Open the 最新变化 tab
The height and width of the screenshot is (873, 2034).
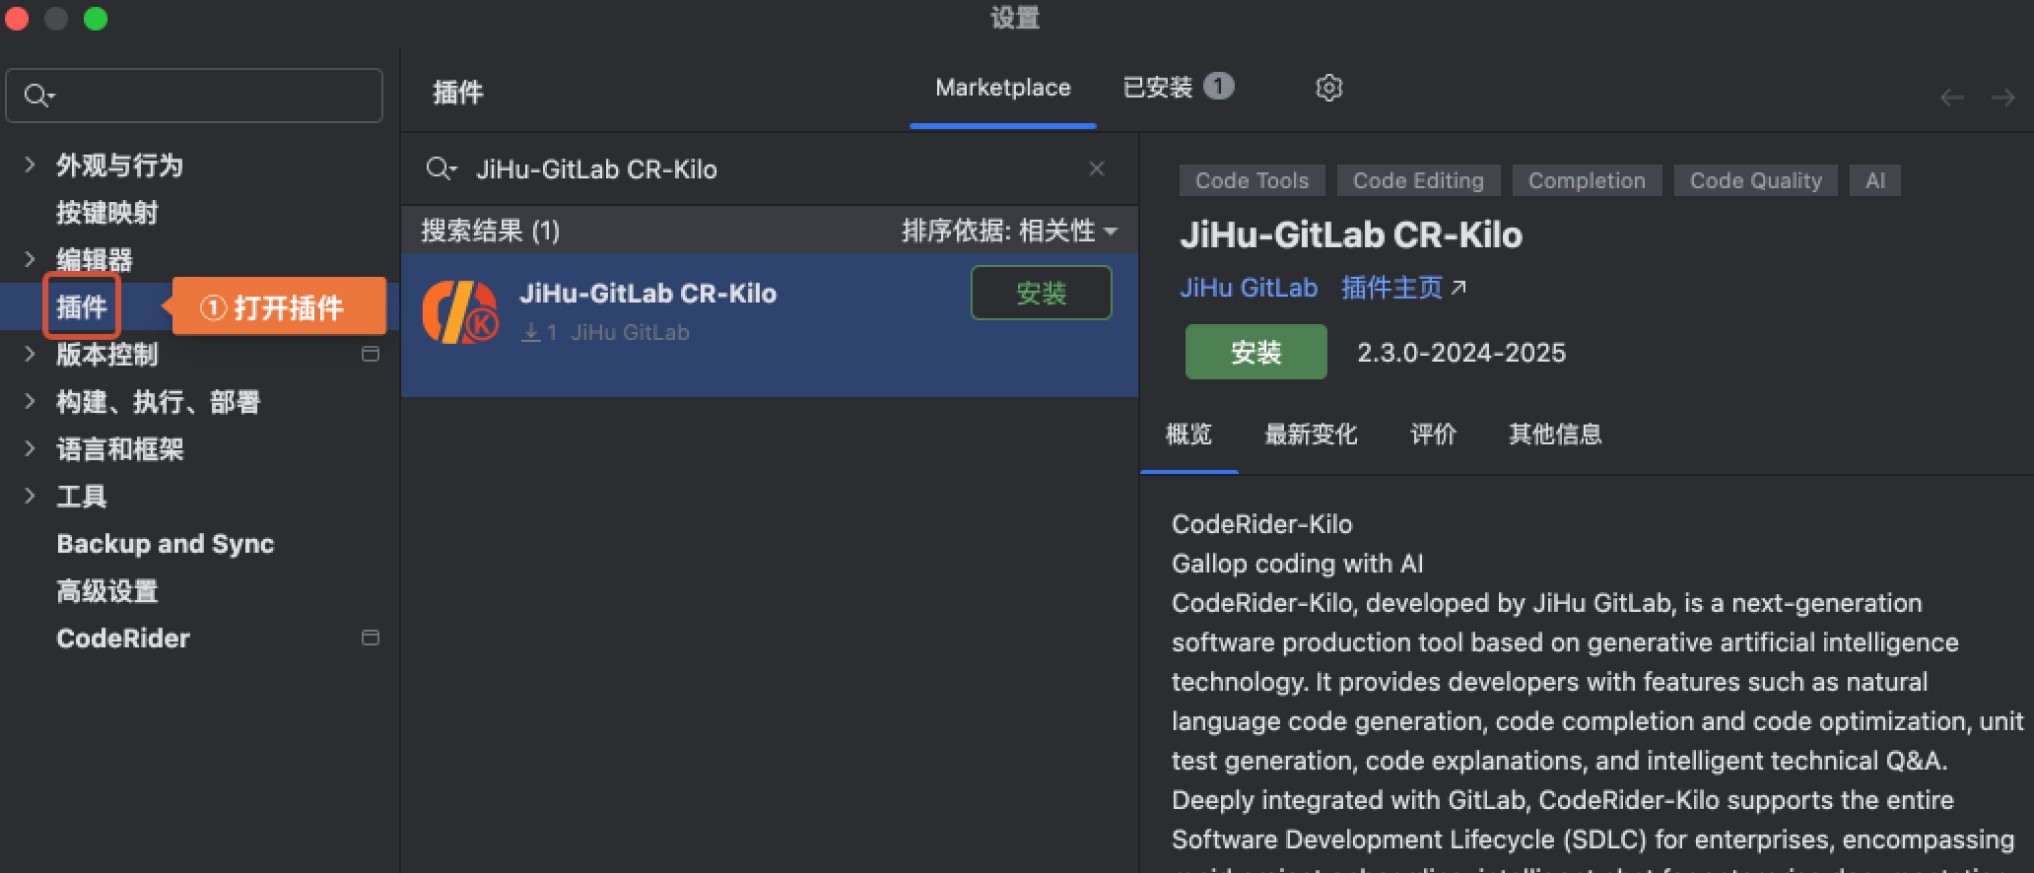click(x=1310, y=434)
